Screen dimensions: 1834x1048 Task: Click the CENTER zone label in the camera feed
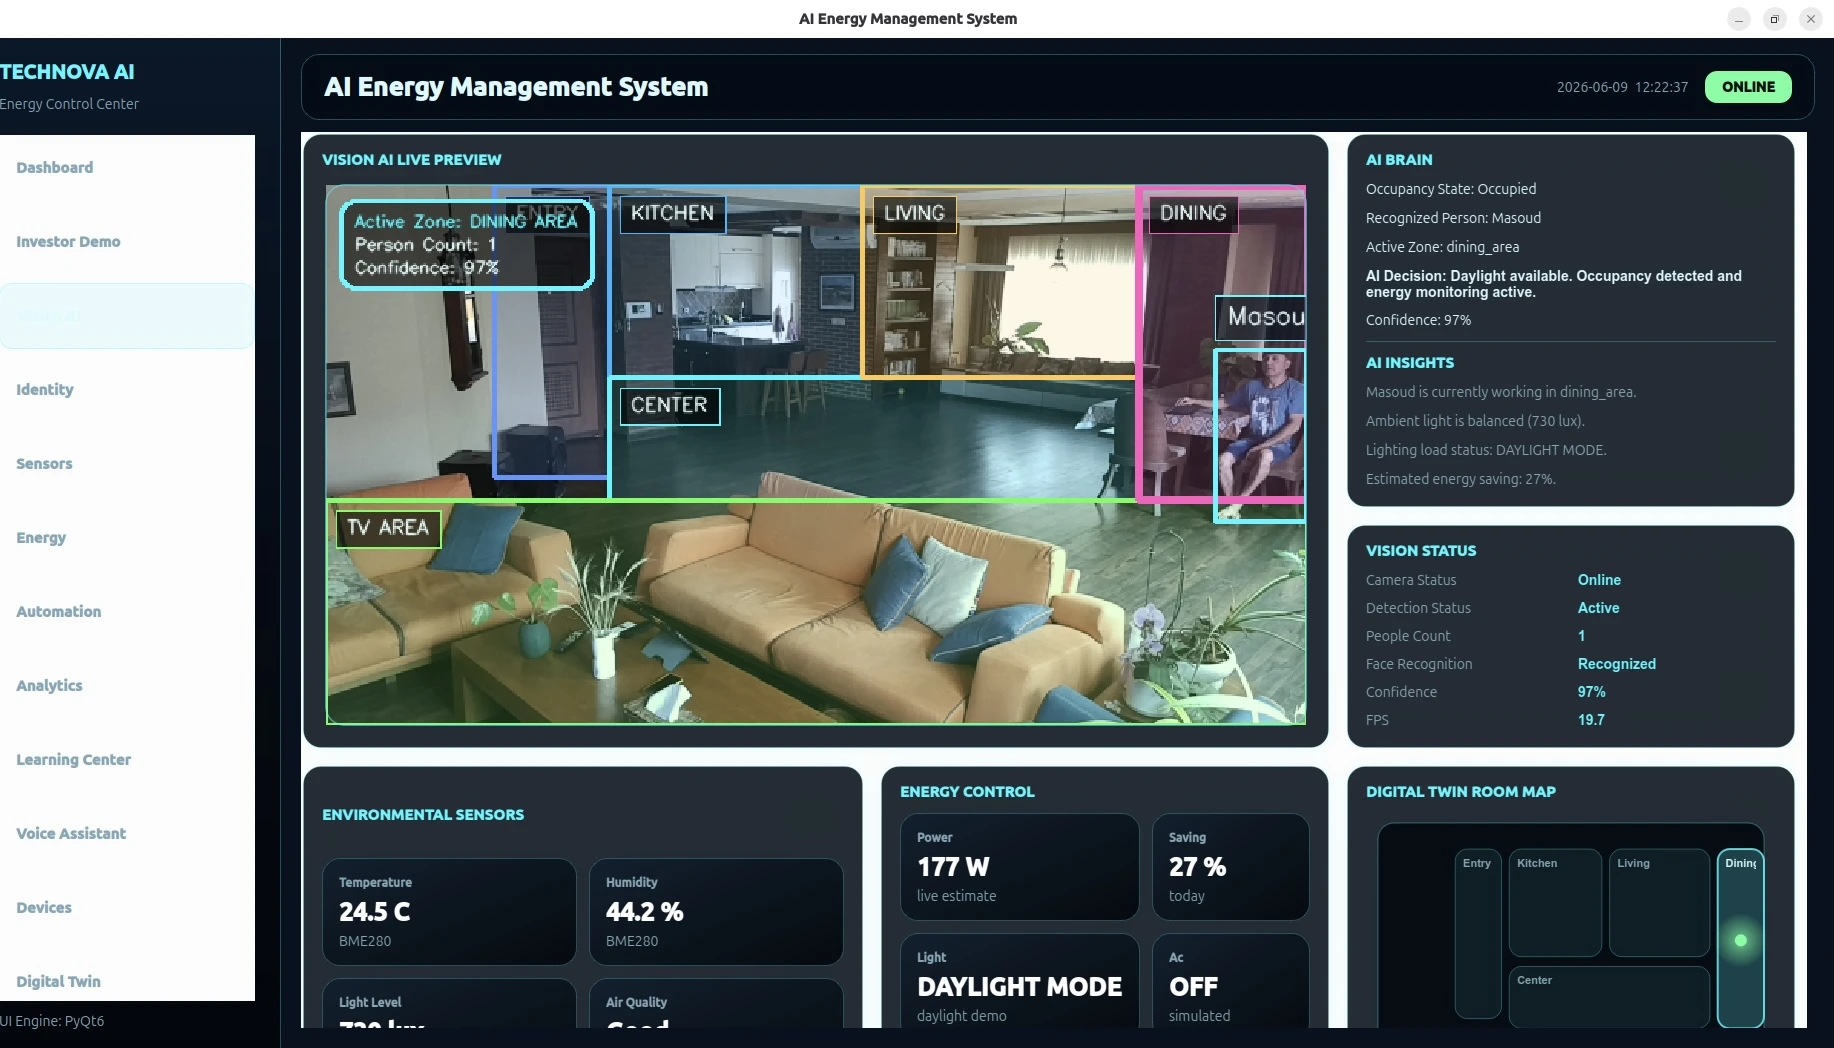pyautogui.click(x=669, y=406)
